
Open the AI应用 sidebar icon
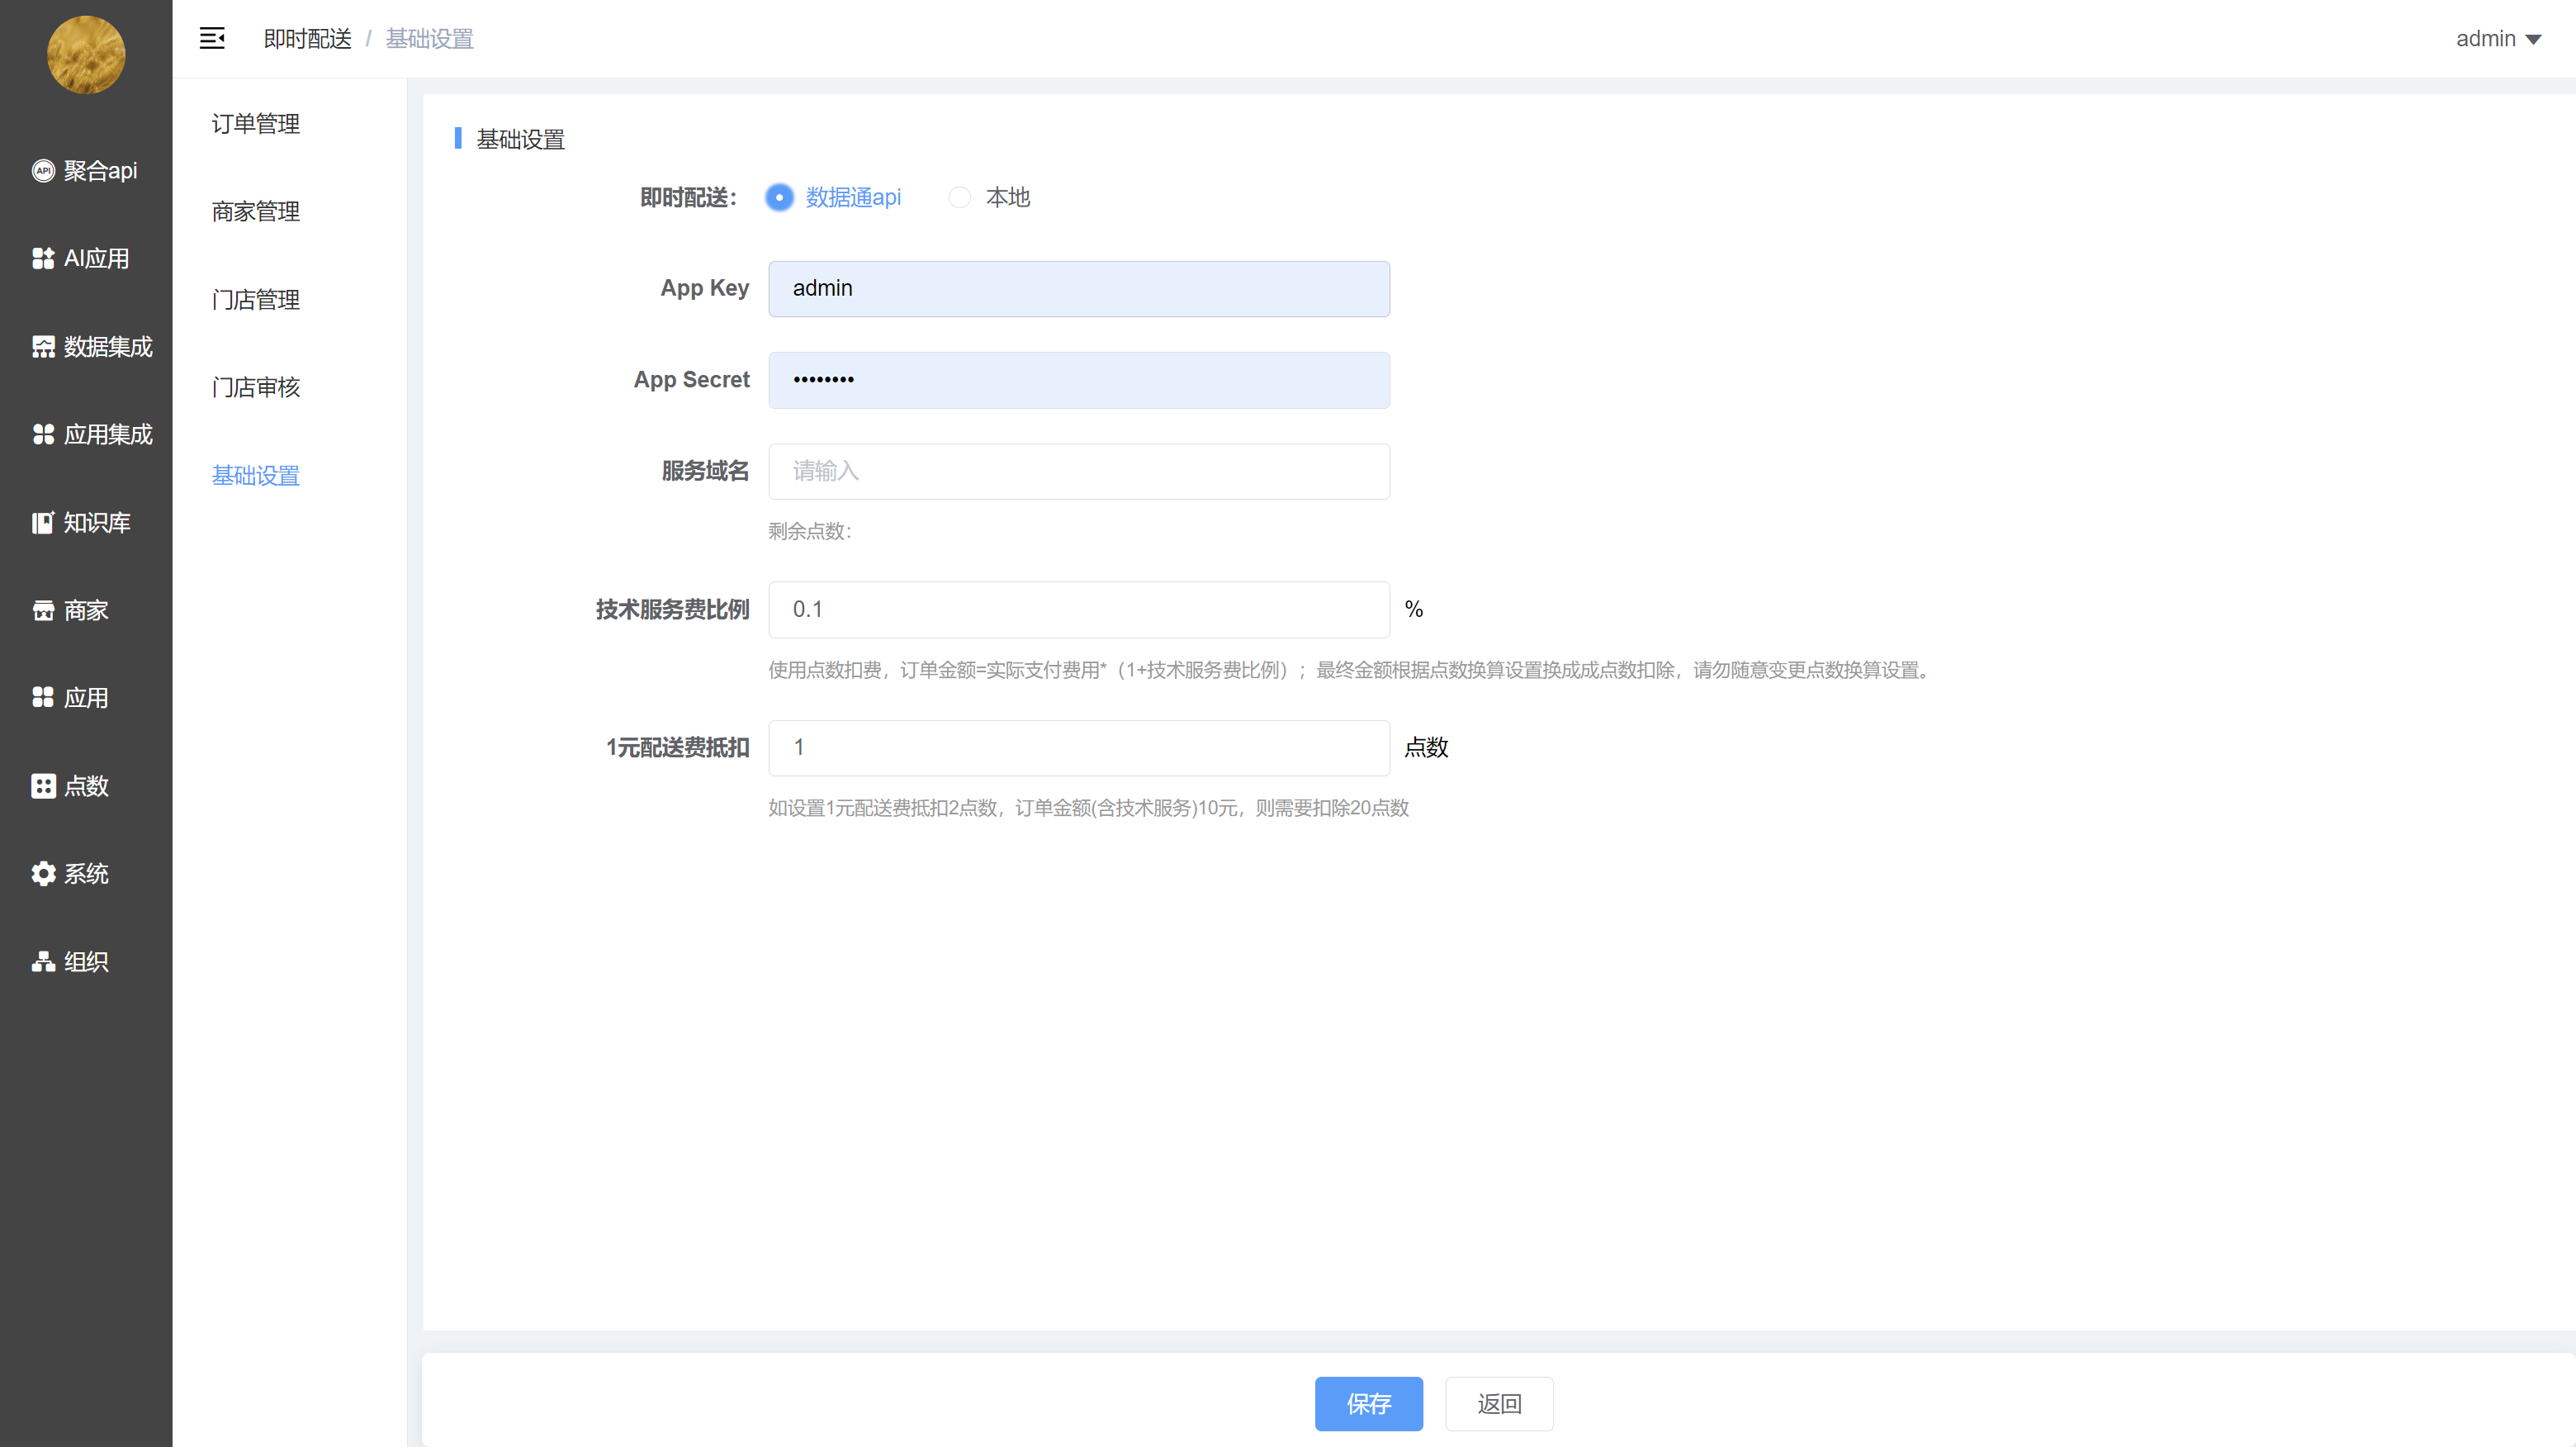43,259
